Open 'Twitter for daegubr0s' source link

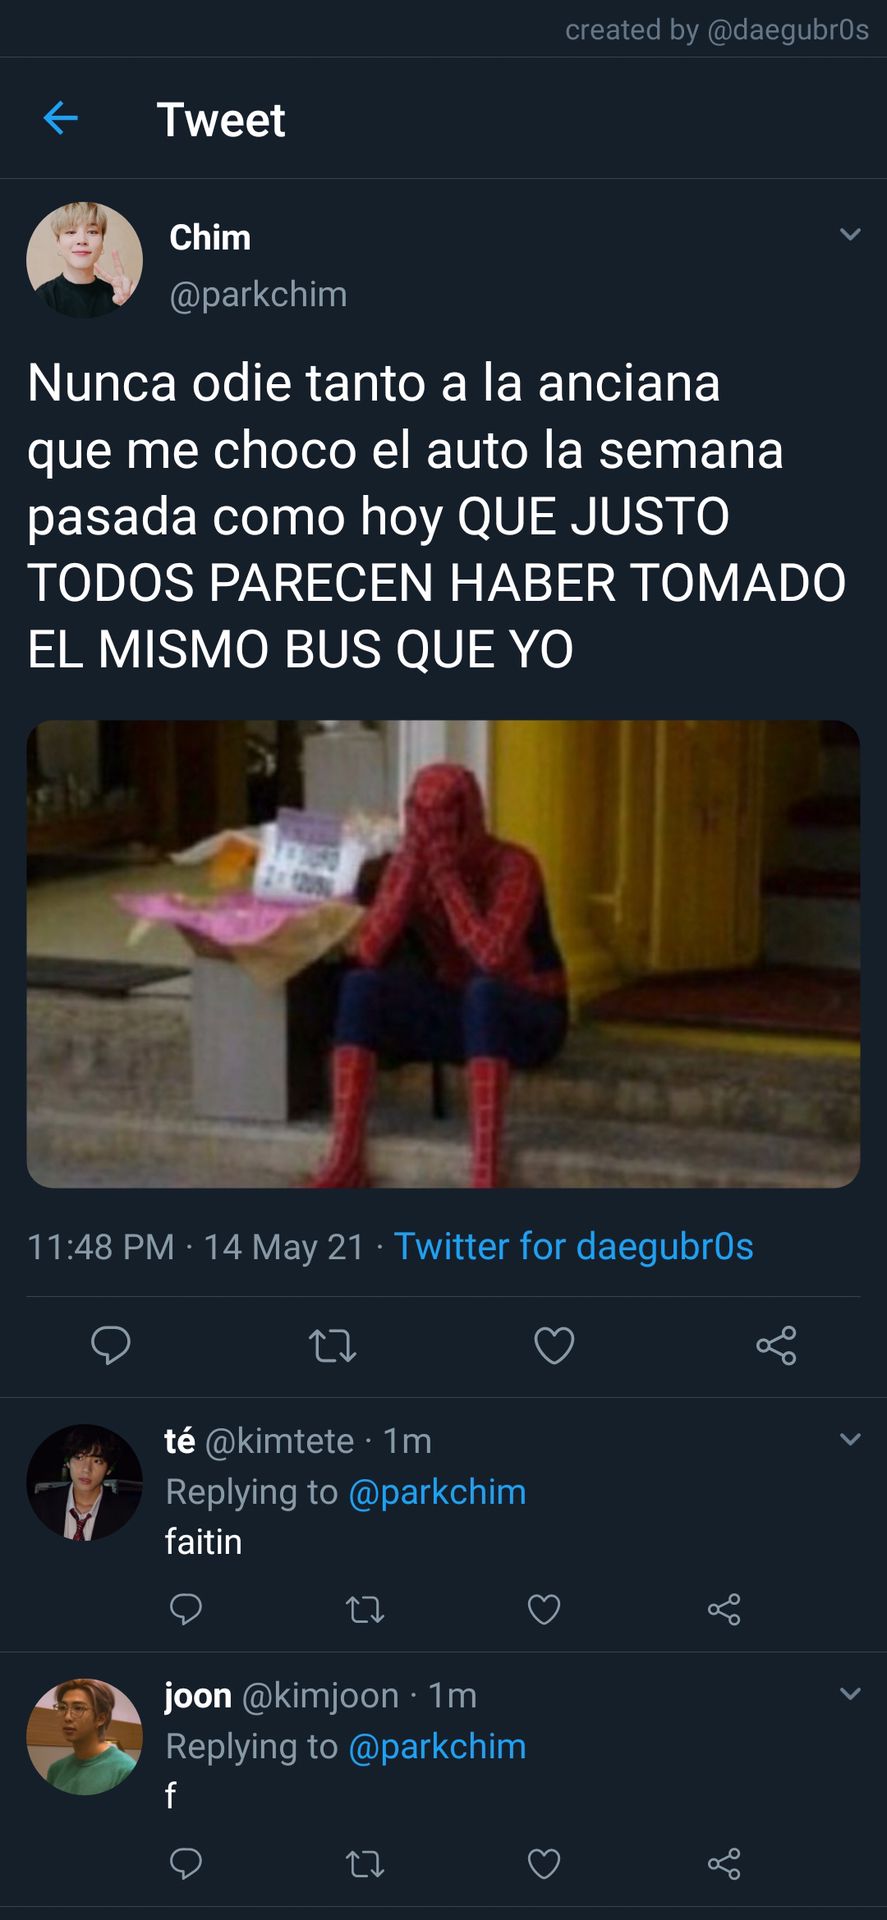point(574,1246)
